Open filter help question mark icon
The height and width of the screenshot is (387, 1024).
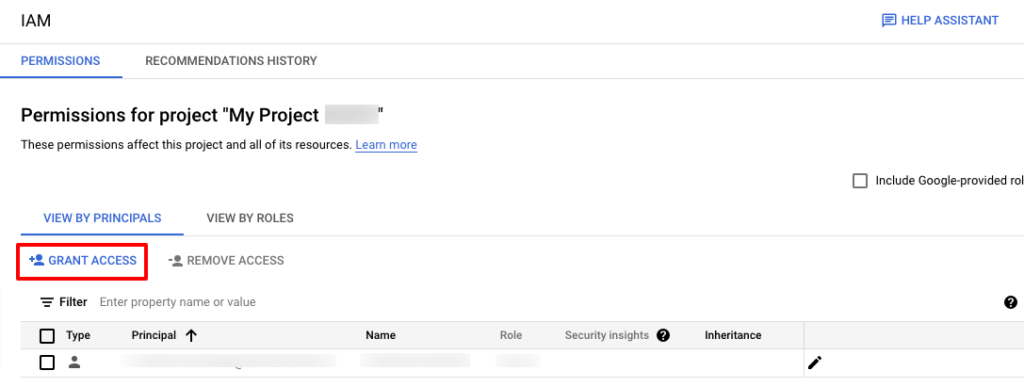pyautogui.click(x=1010, y=302)
